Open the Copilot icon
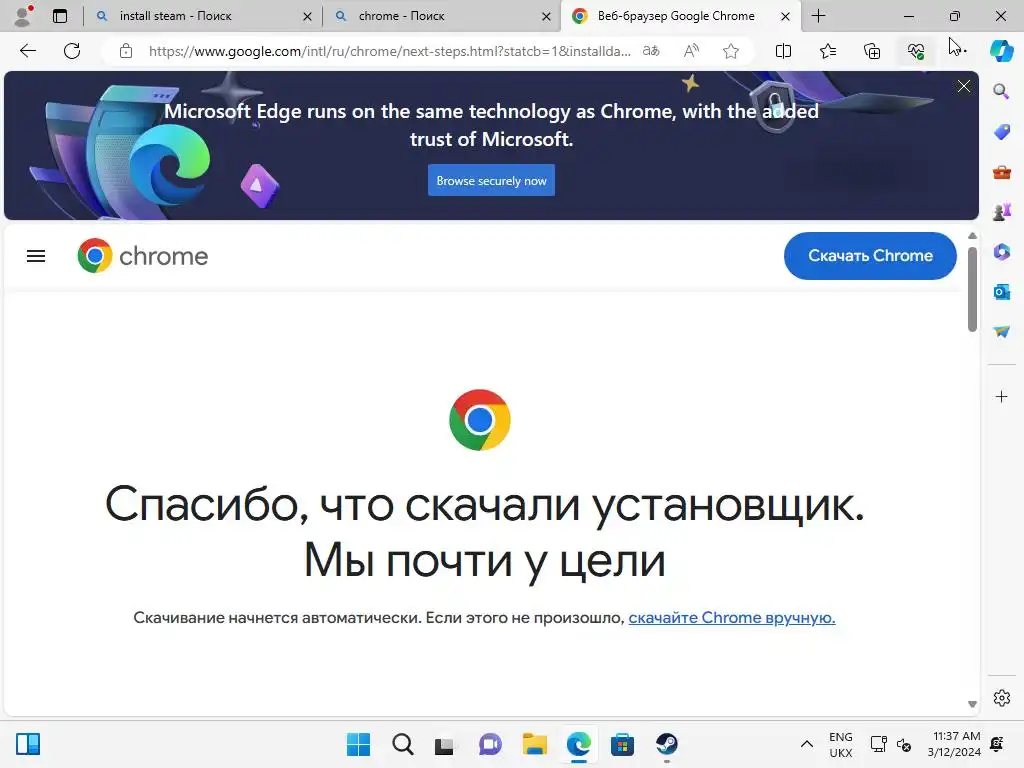The height and width of the screenshot is (768, 1024). [1001, 51]
